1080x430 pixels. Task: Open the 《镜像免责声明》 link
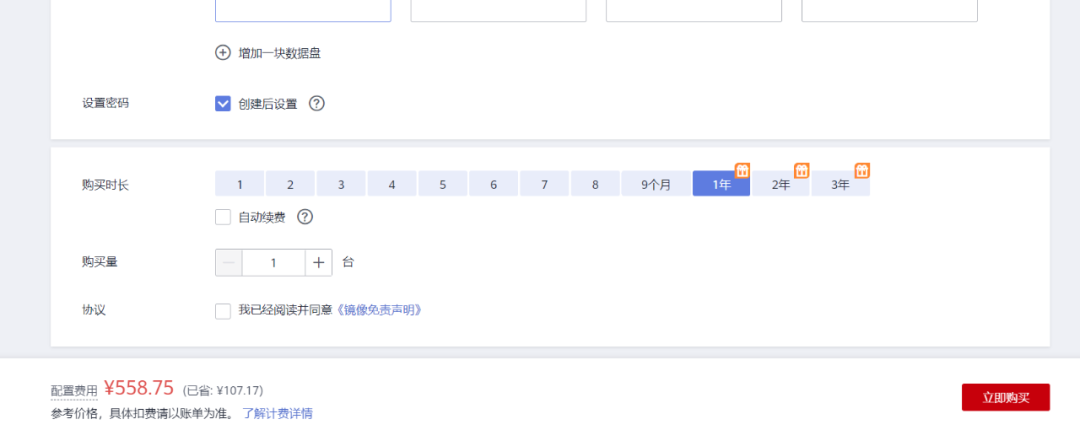pos(378,310)
